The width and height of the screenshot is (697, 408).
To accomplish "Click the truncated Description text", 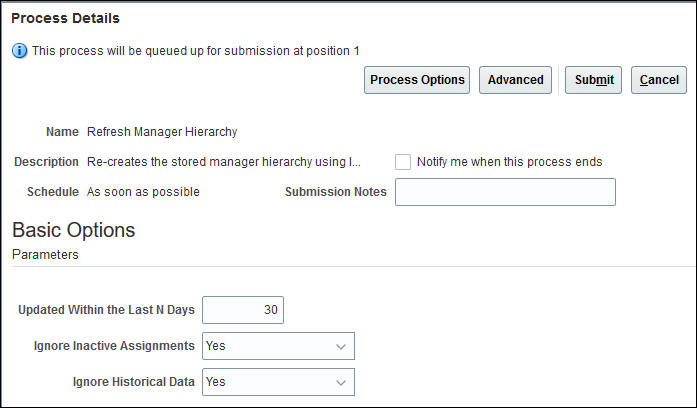I will 223,162.
